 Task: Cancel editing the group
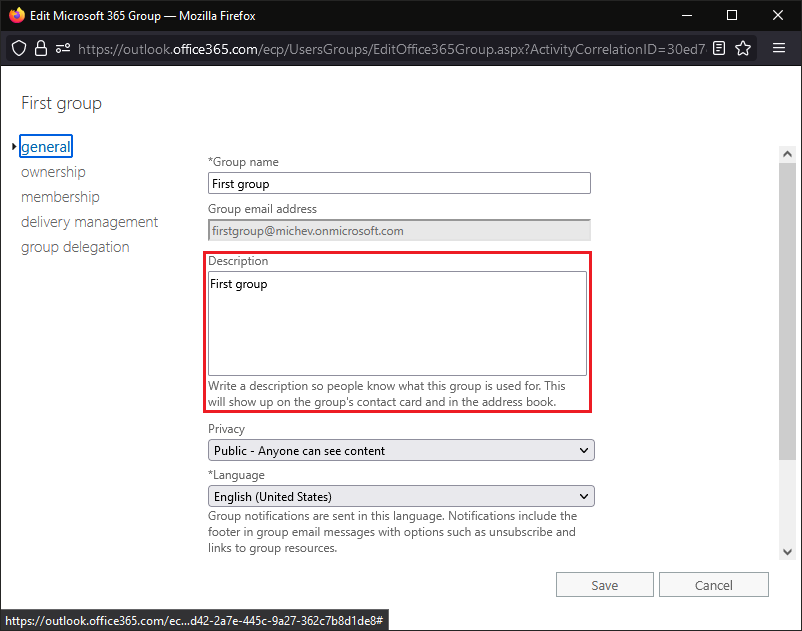(x=713, y=585)
